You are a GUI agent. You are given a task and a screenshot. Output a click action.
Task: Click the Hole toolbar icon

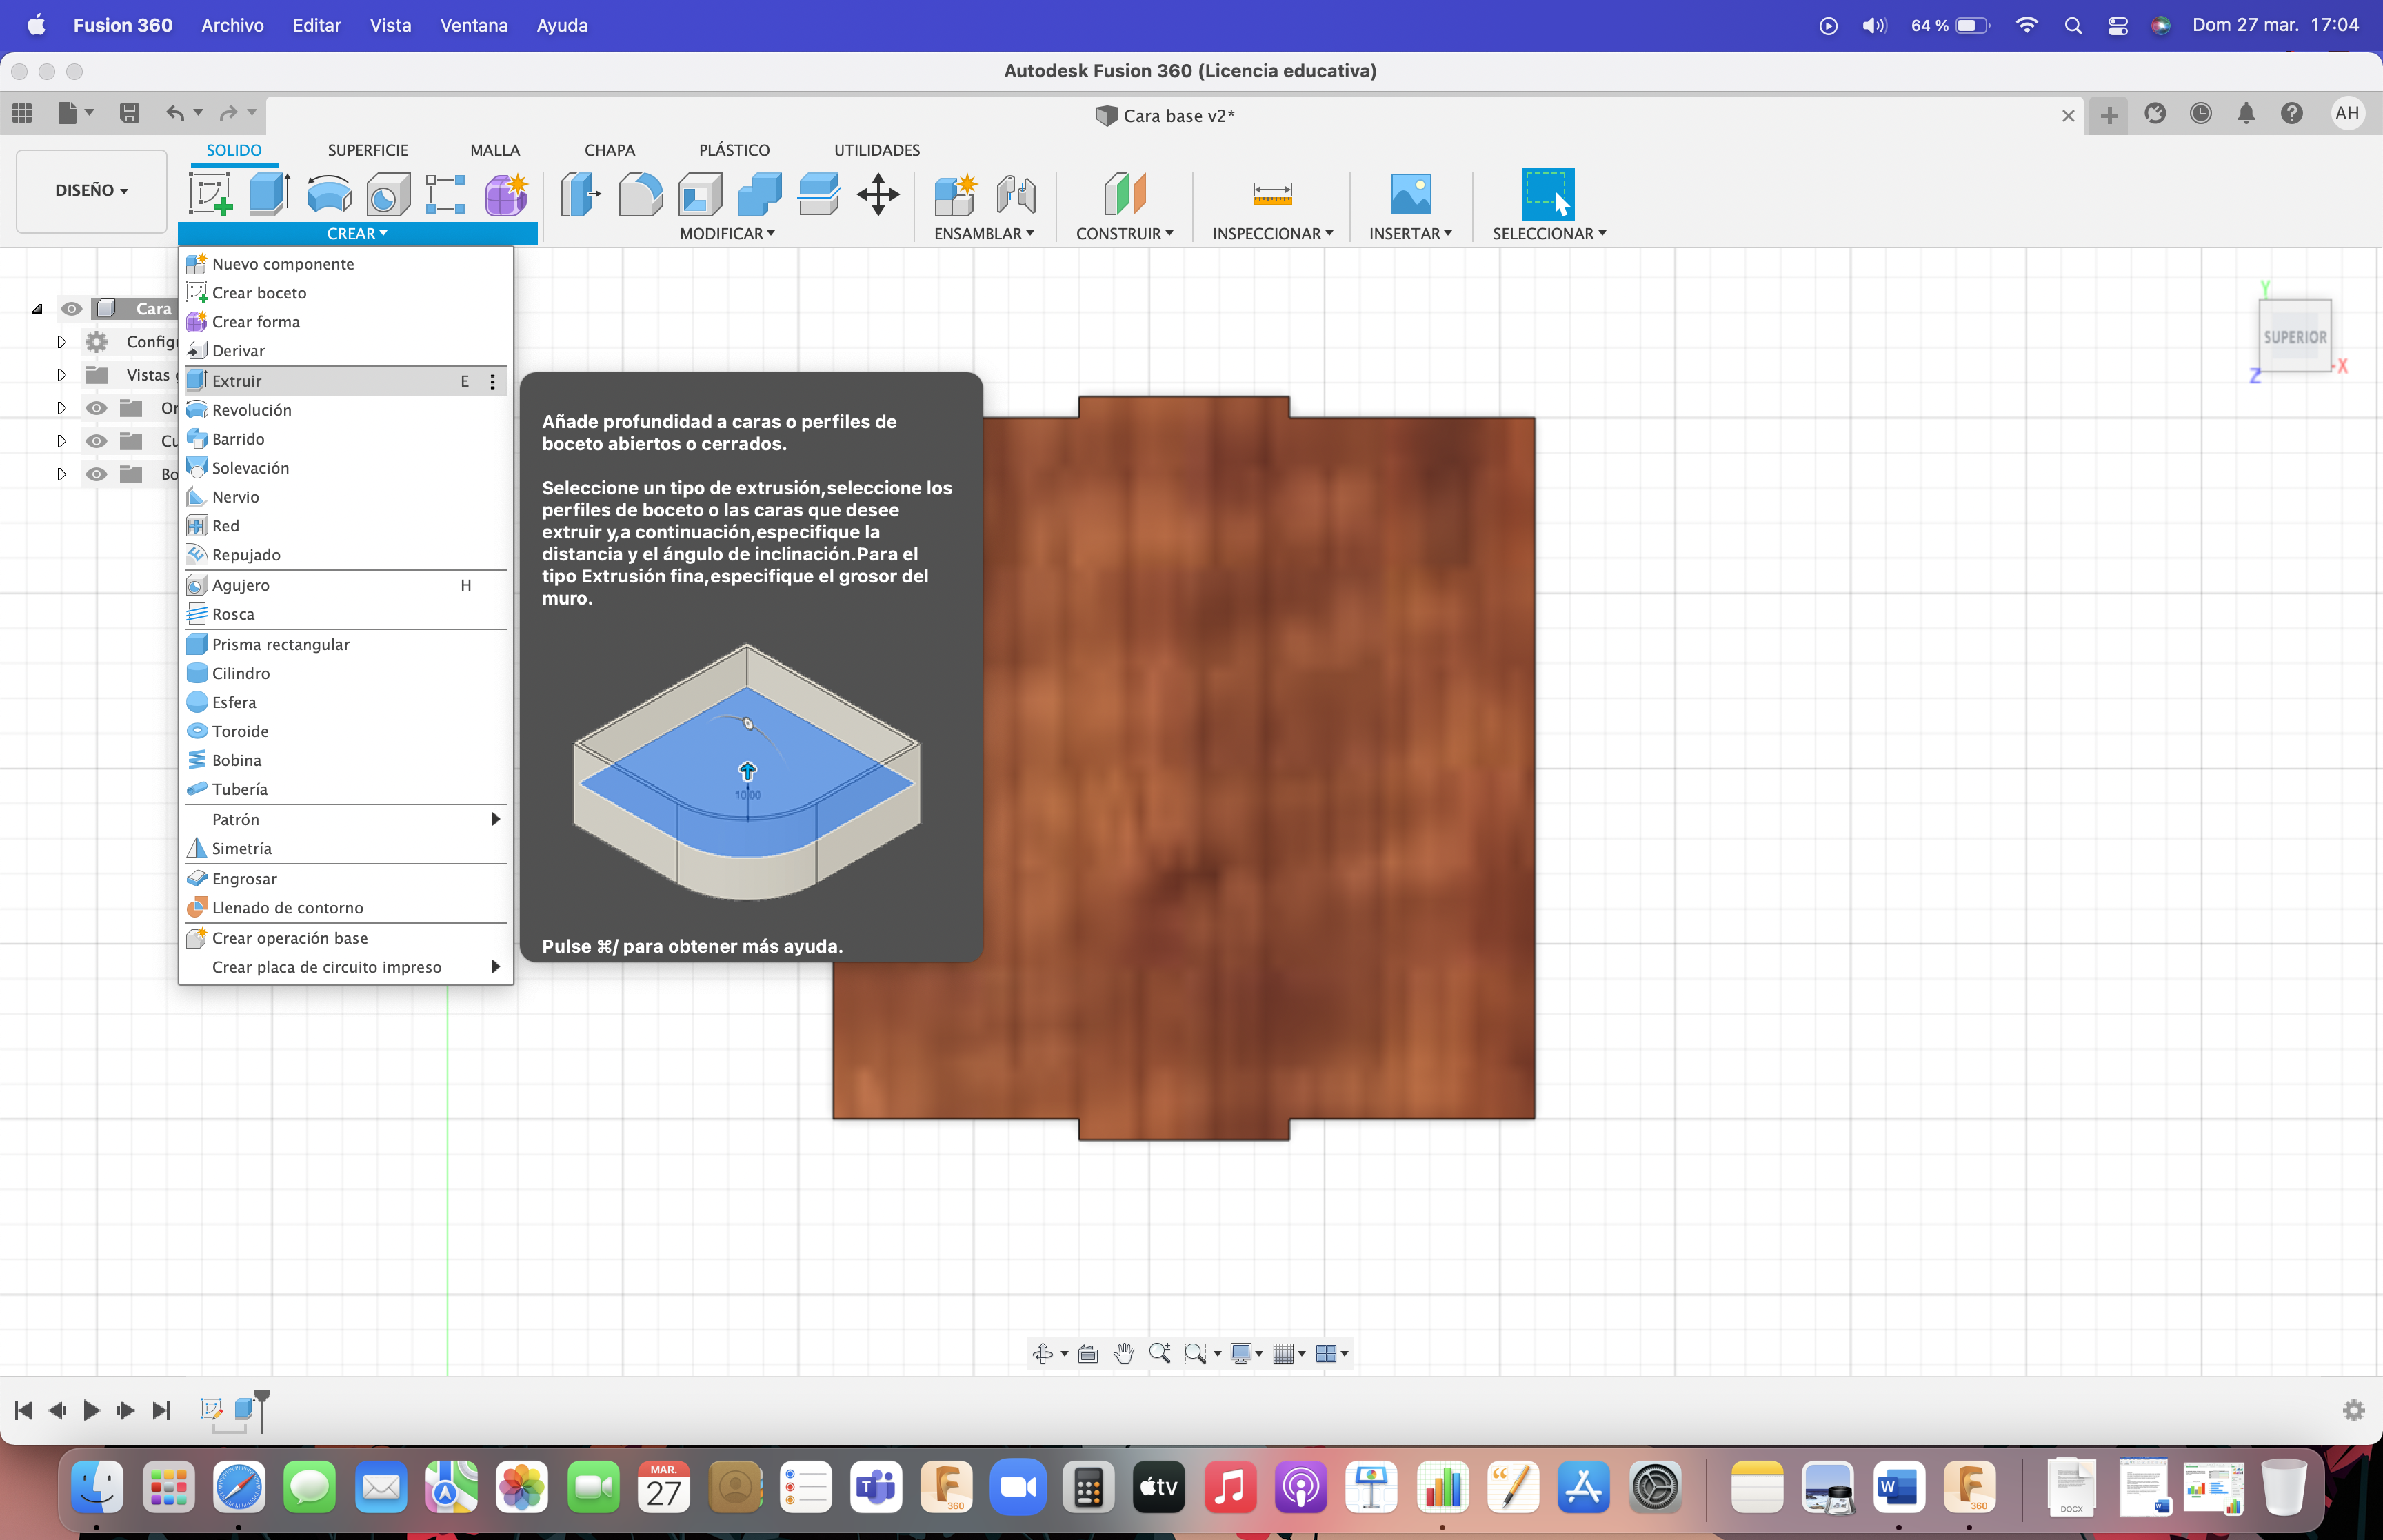(x=388, y=194)
